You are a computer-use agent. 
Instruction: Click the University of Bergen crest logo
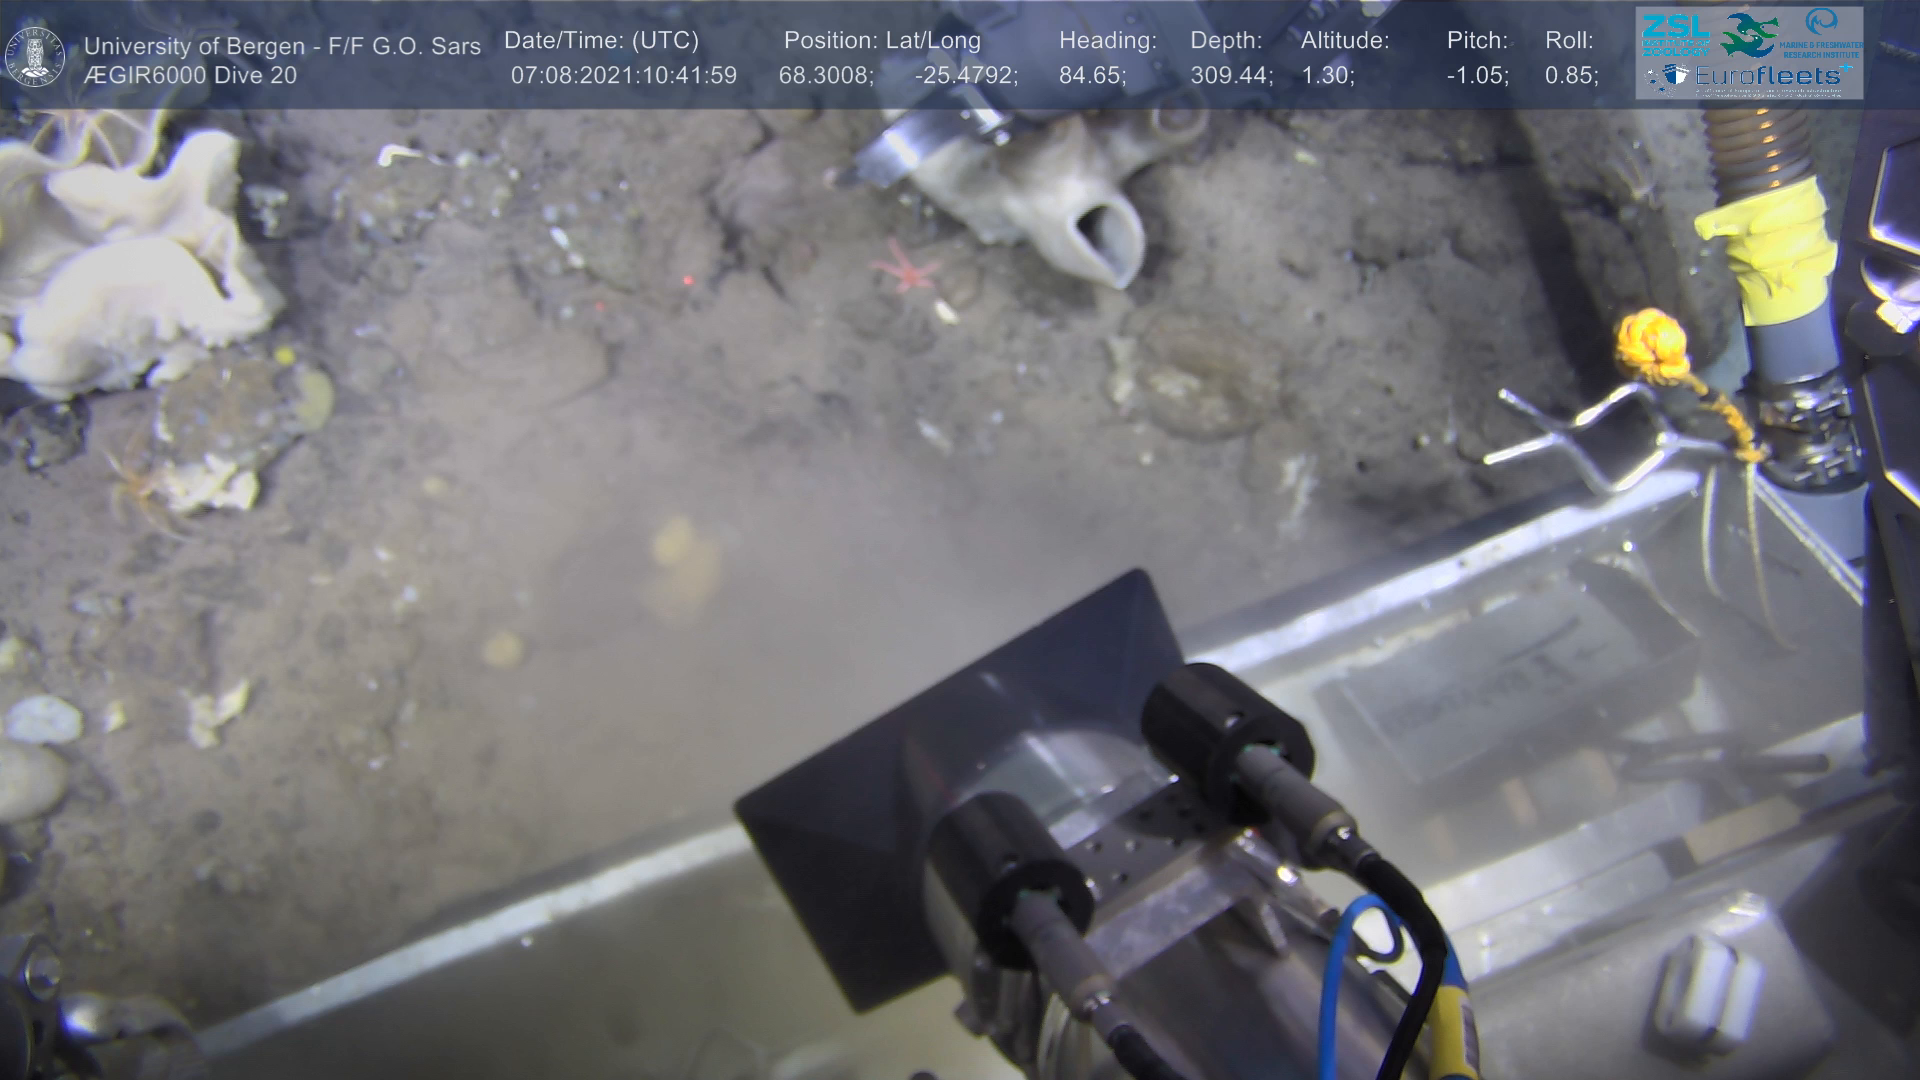click(x=35, y=57)
